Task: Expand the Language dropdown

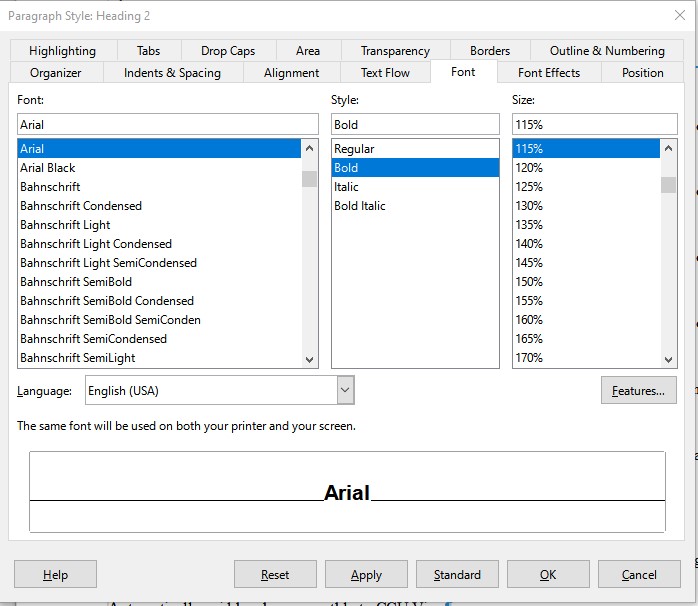Action: point(345,390)
